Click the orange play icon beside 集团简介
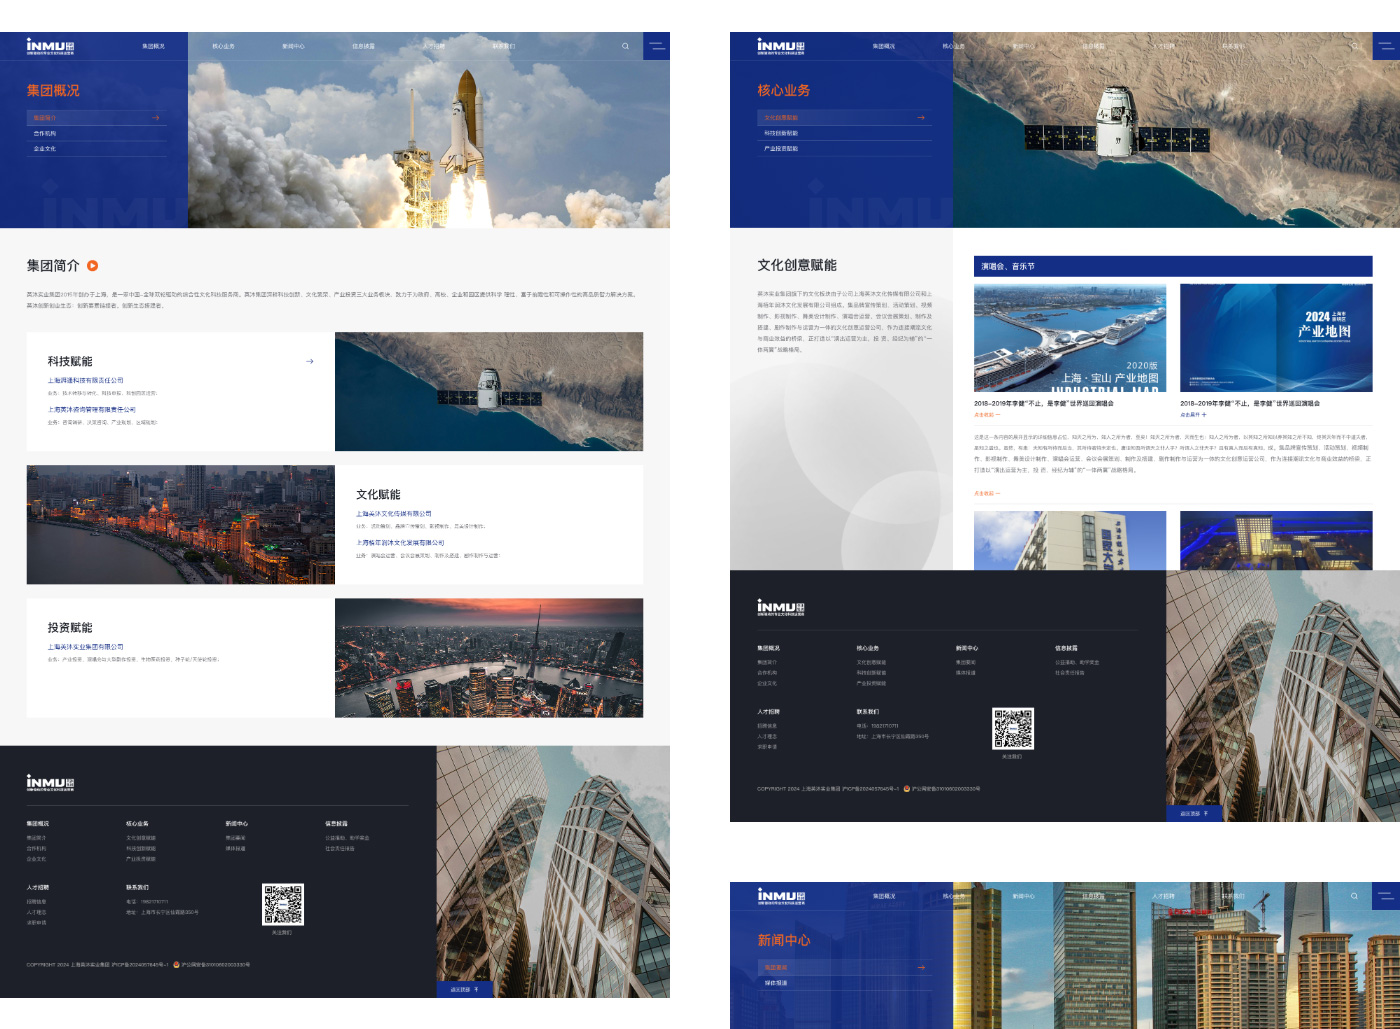Viewport: 1400px width, 1029px height. pos(93,266)
